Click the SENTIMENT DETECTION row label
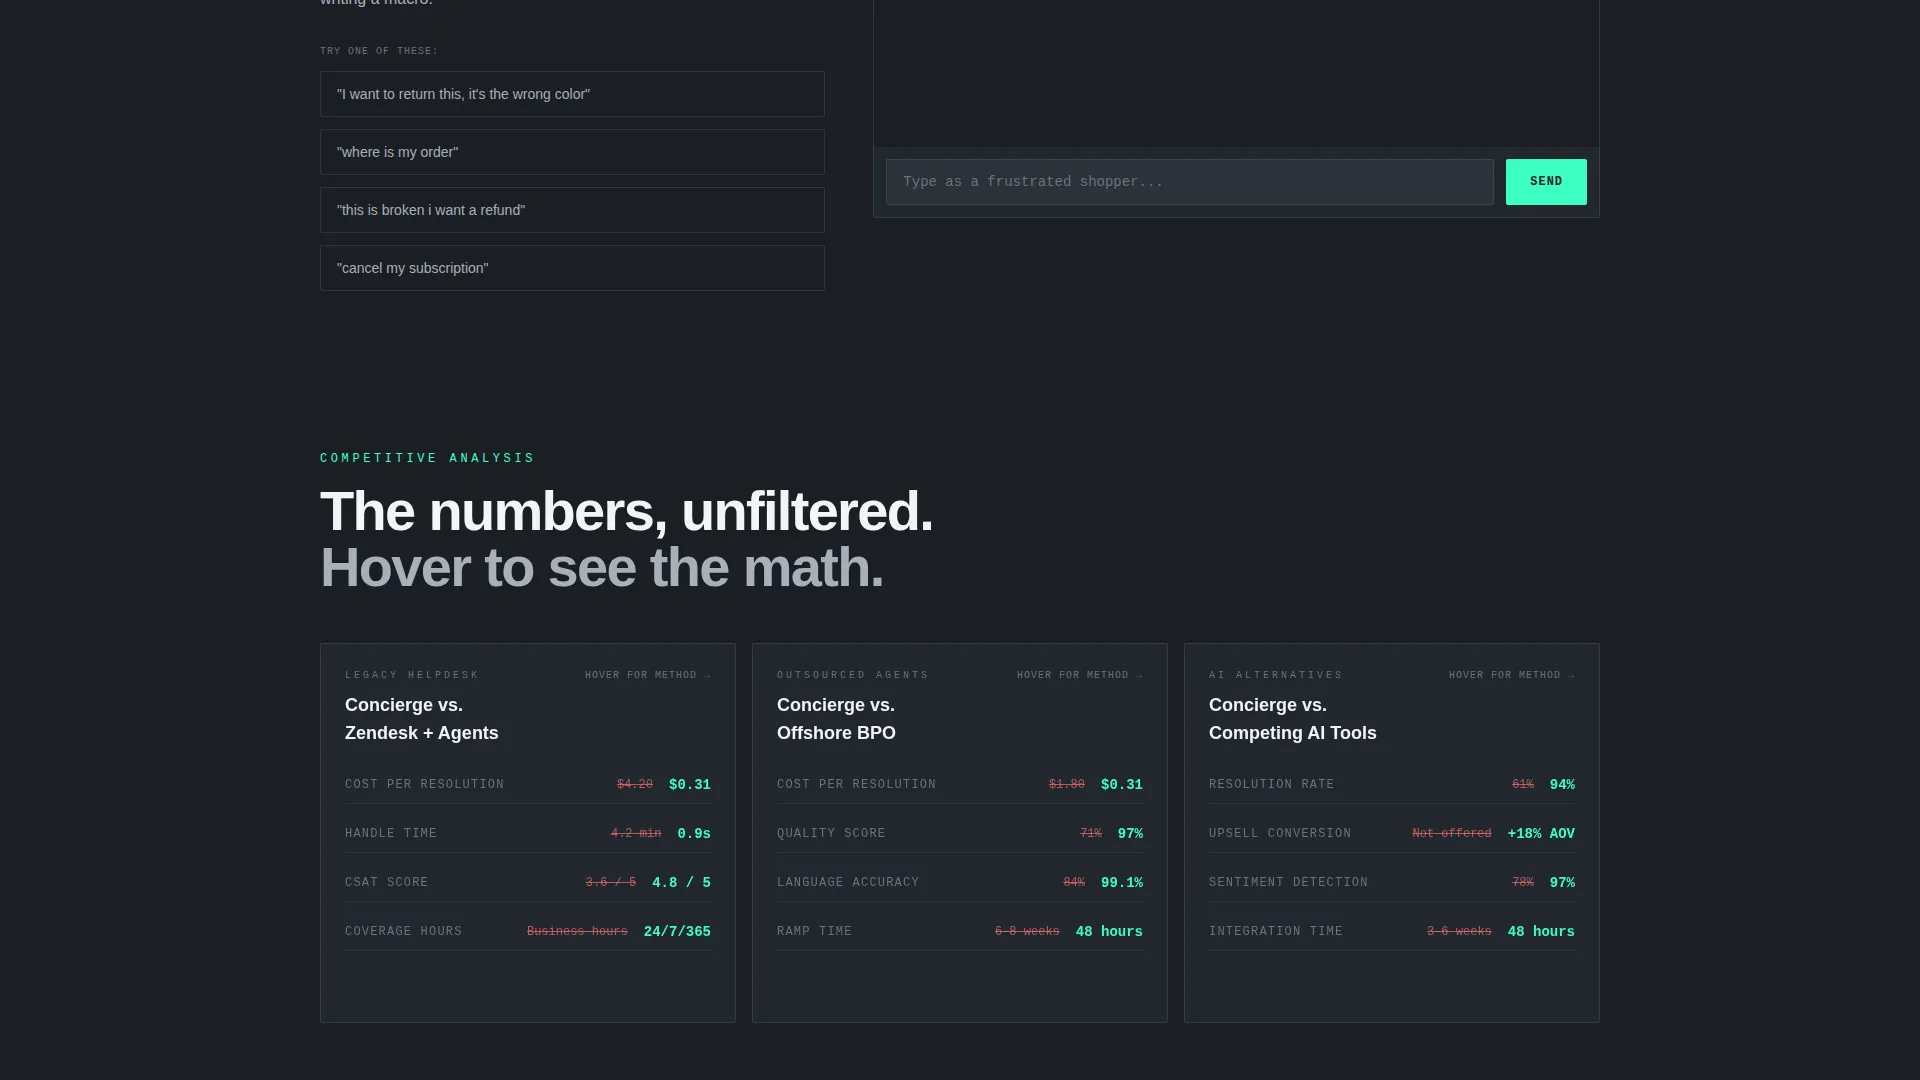Image resolution: width=1920 pixels, height=1080 pixels. click(1289, 883)
